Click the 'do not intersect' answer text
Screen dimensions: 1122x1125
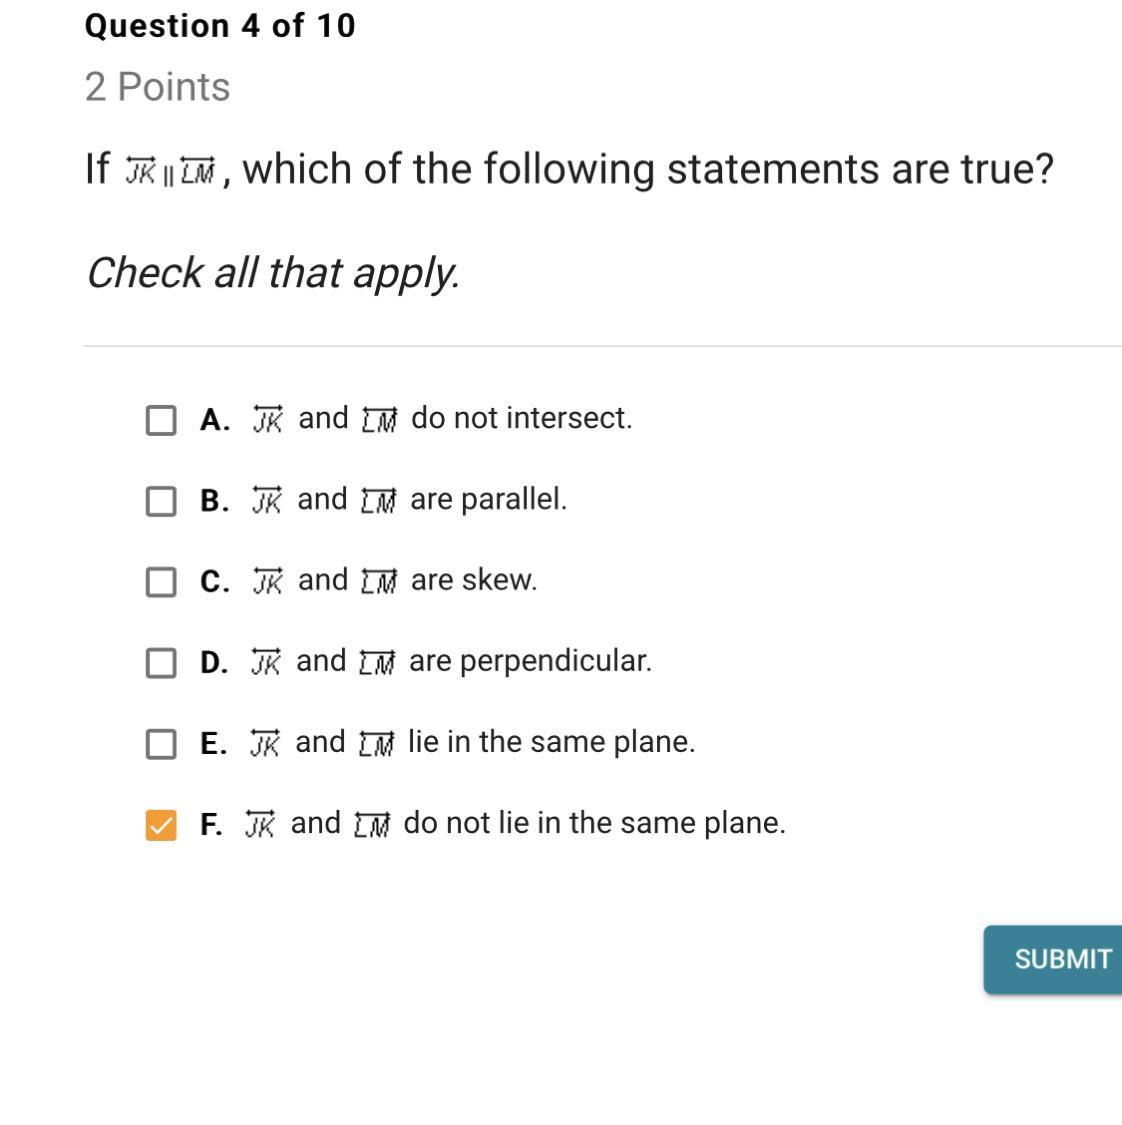coord(521,418)
